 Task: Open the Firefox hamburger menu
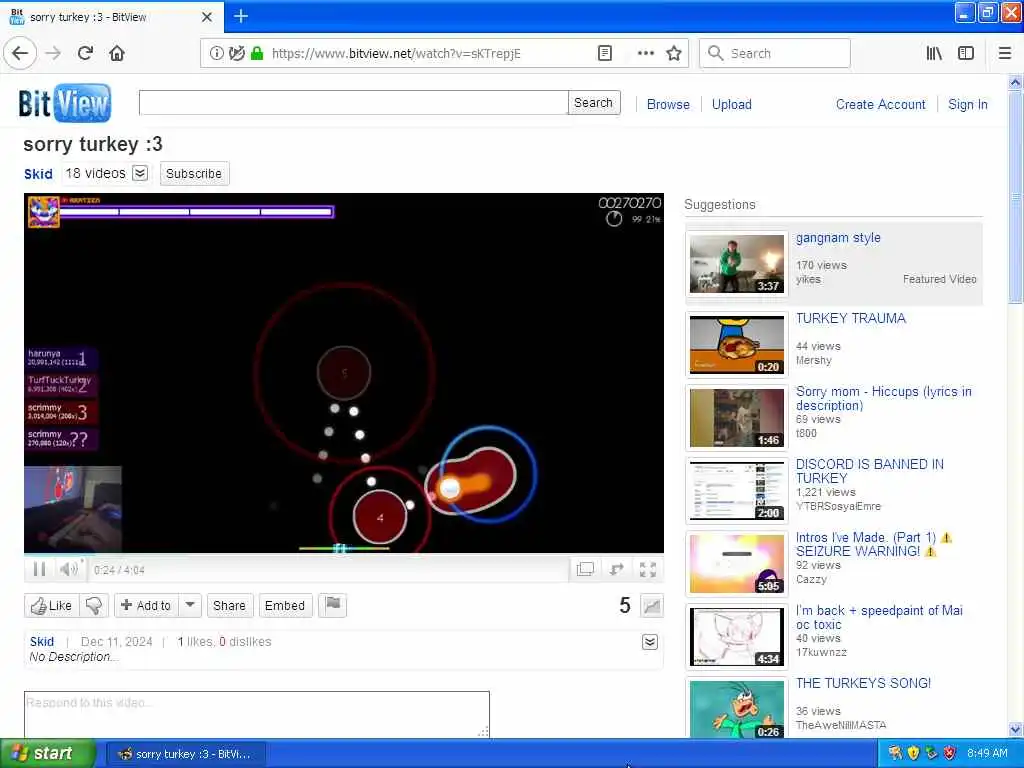1005,53
